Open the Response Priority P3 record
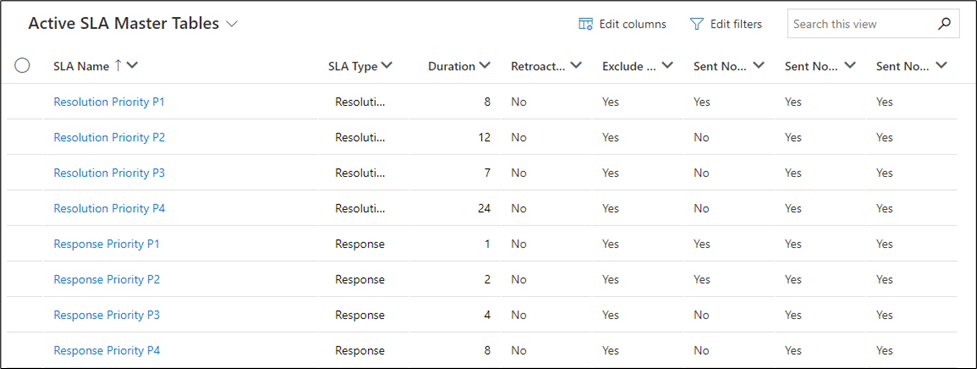The width and height of the screenshot is (977, 369). pyautogui.click(x=107, y=315)
